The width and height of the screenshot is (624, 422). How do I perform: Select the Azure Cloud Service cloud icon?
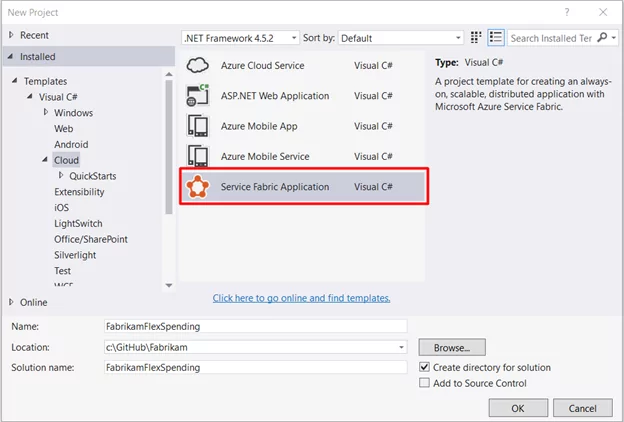click(198, 65)
